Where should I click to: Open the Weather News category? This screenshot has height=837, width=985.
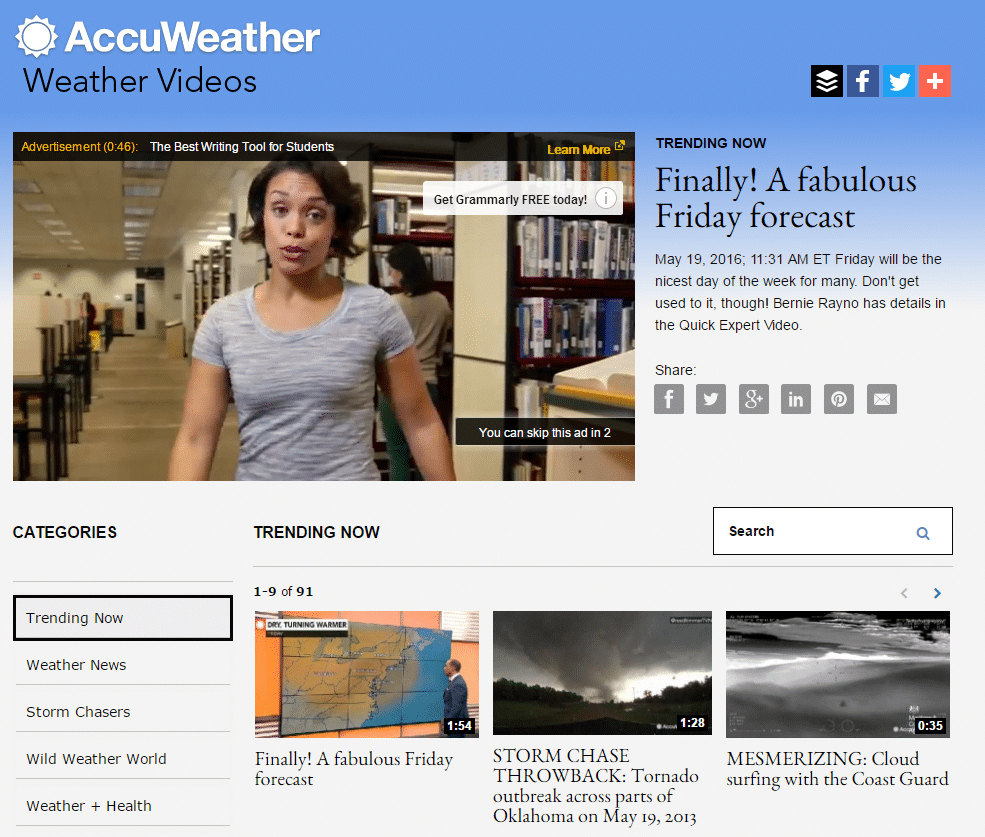point(123,665)
